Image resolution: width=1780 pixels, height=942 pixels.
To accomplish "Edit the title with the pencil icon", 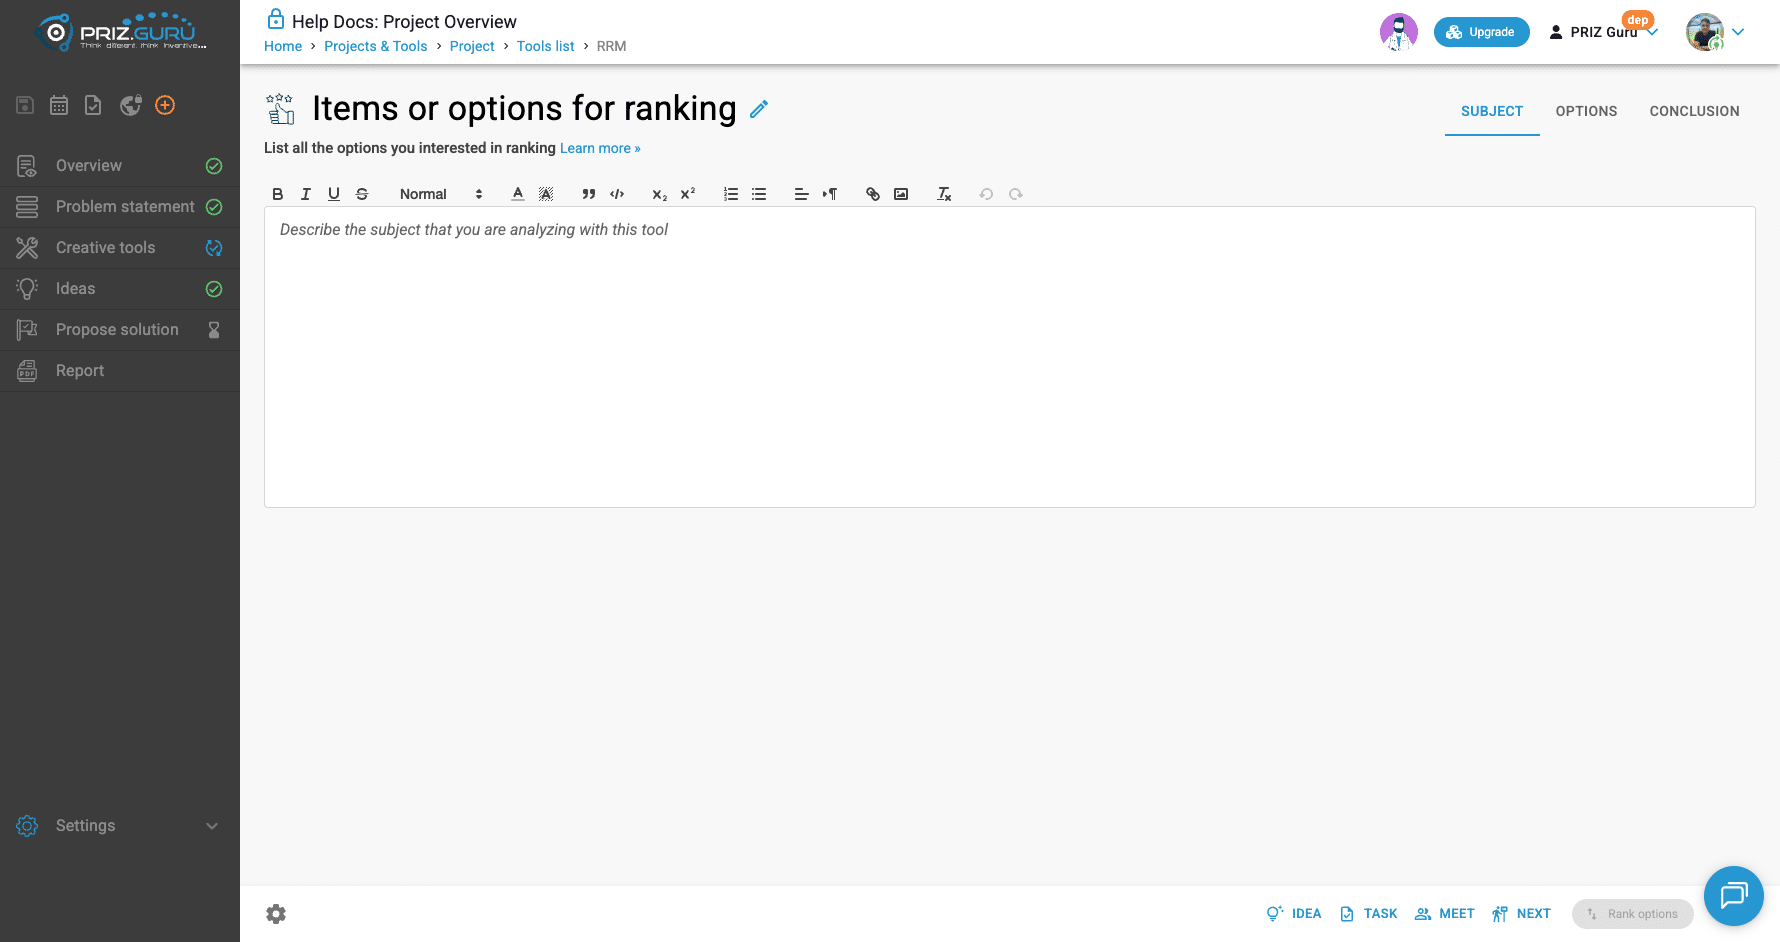I will point(759,109).
